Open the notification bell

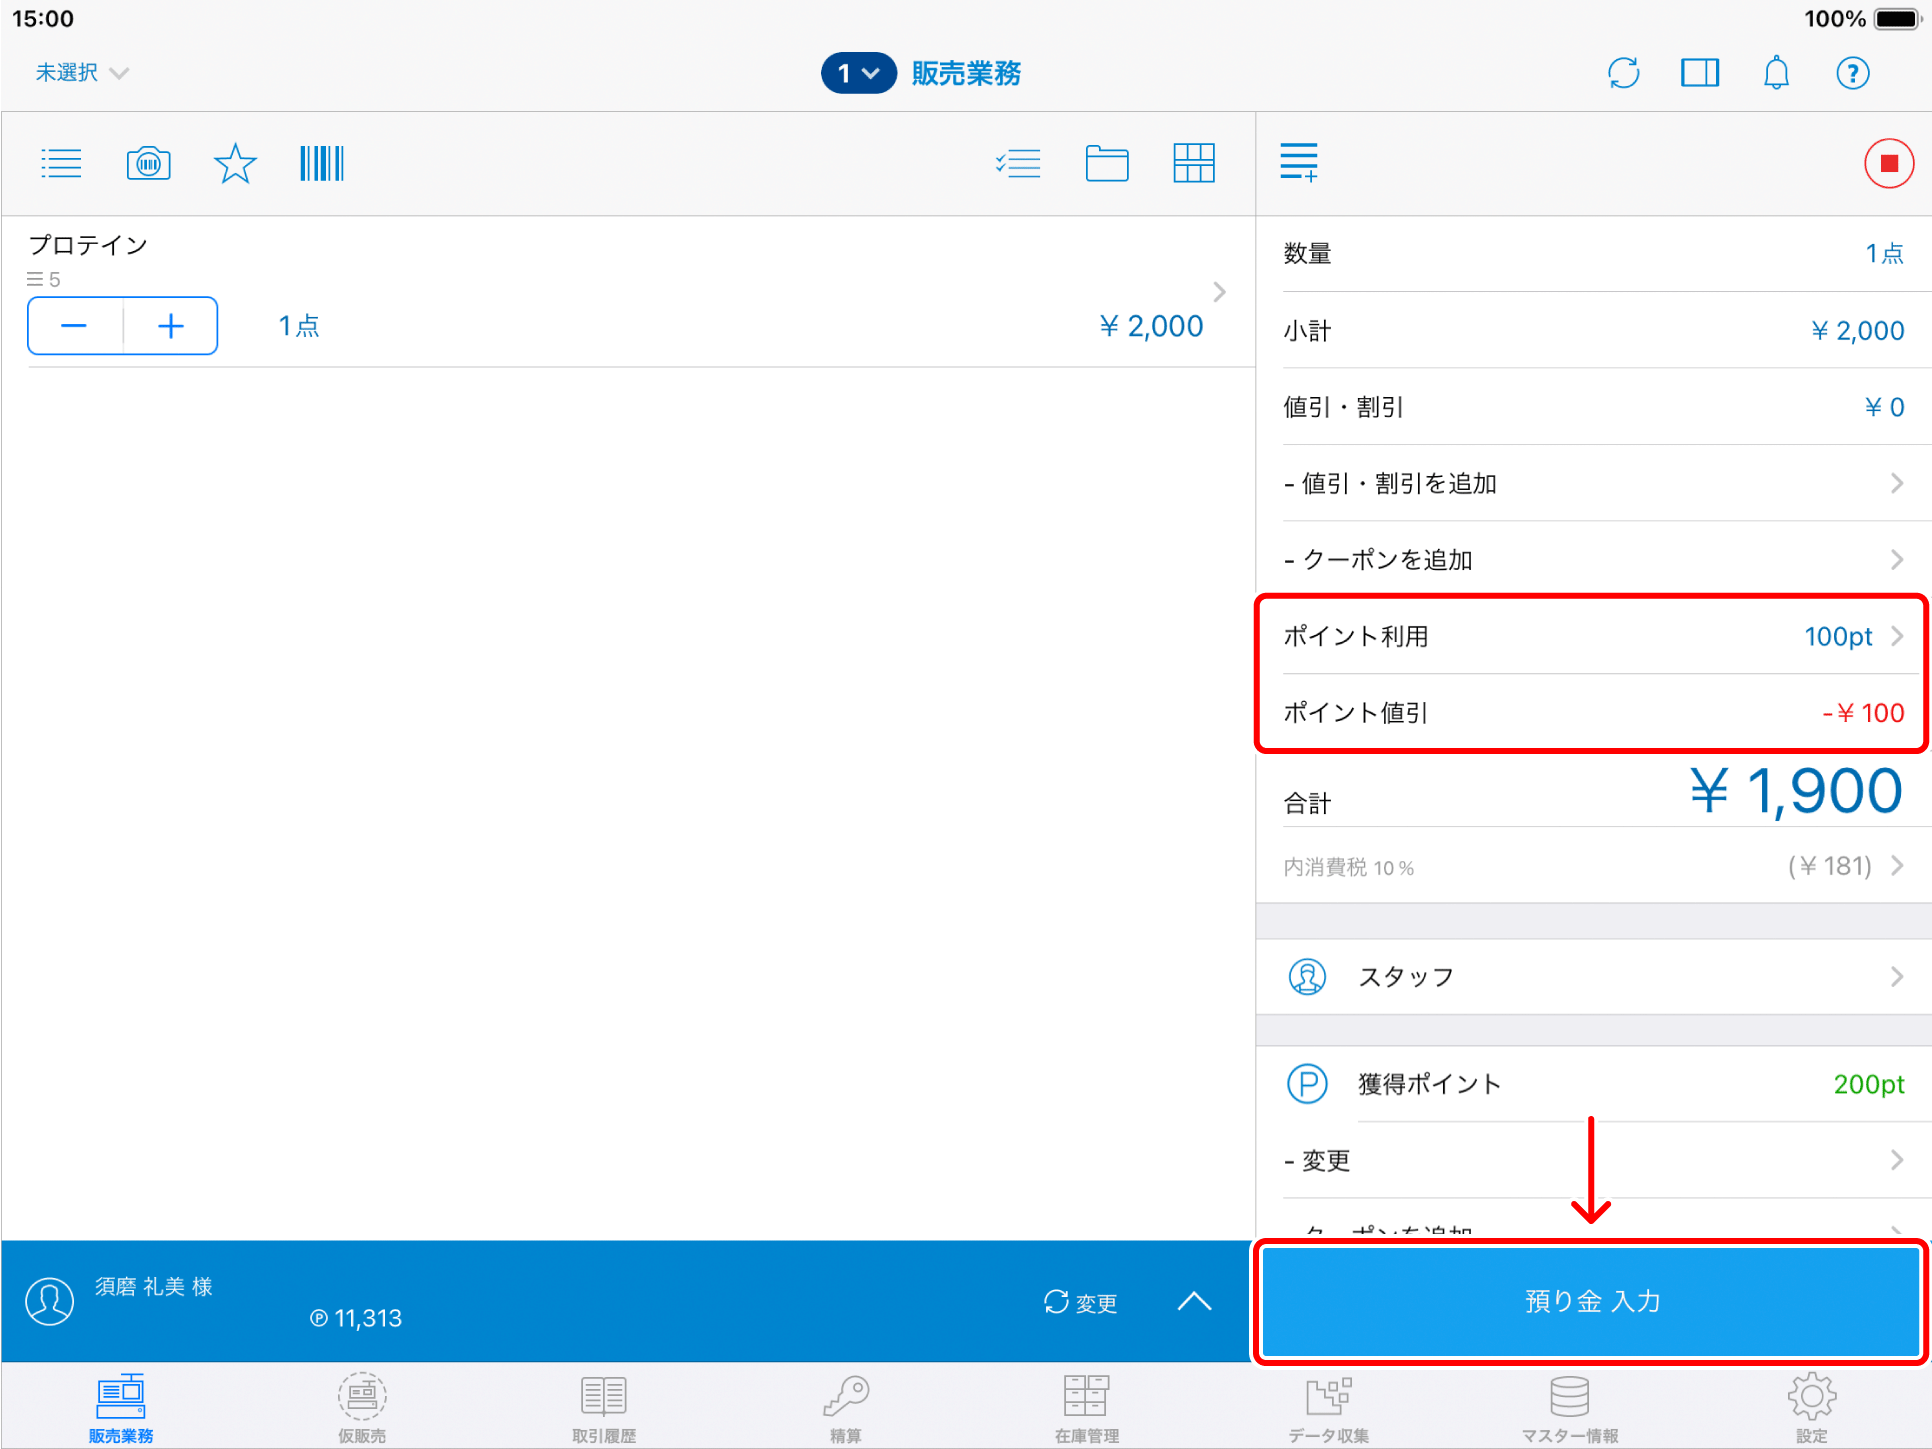point(1776,73)
